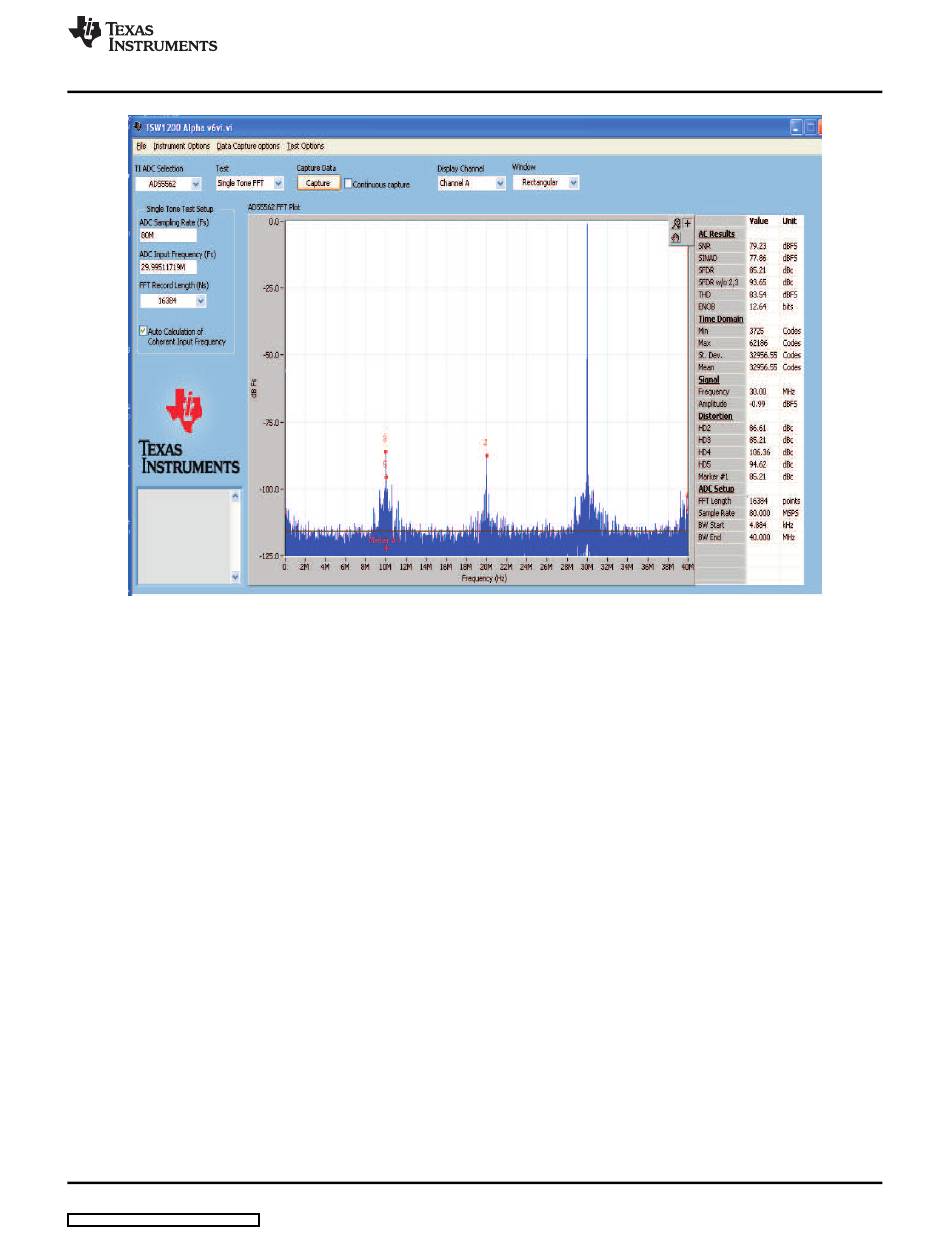Click the SINAD value 77.86

tap(758, 257)
